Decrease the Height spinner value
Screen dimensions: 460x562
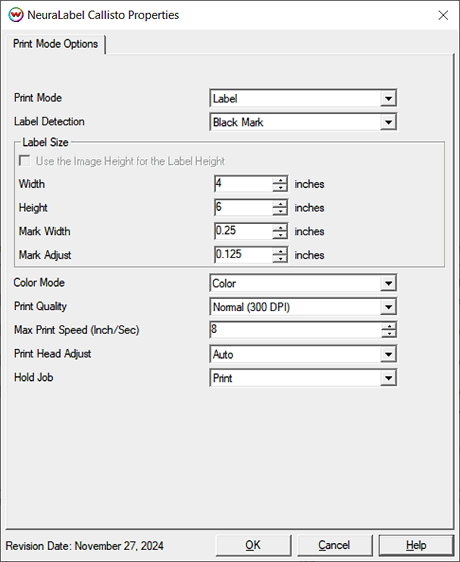280,211
